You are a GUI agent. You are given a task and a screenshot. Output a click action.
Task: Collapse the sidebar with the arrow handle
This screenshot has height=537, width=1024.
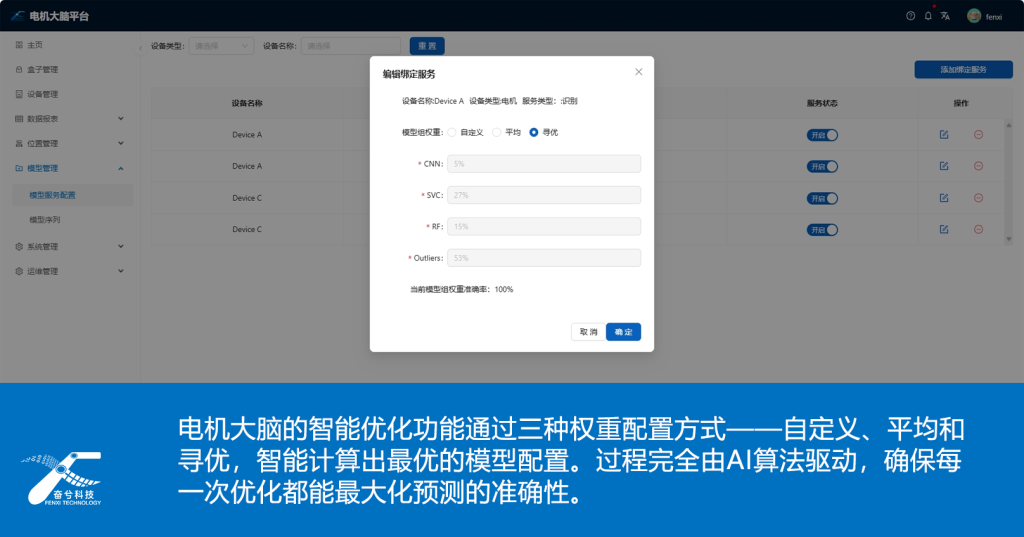coord(139,48)
